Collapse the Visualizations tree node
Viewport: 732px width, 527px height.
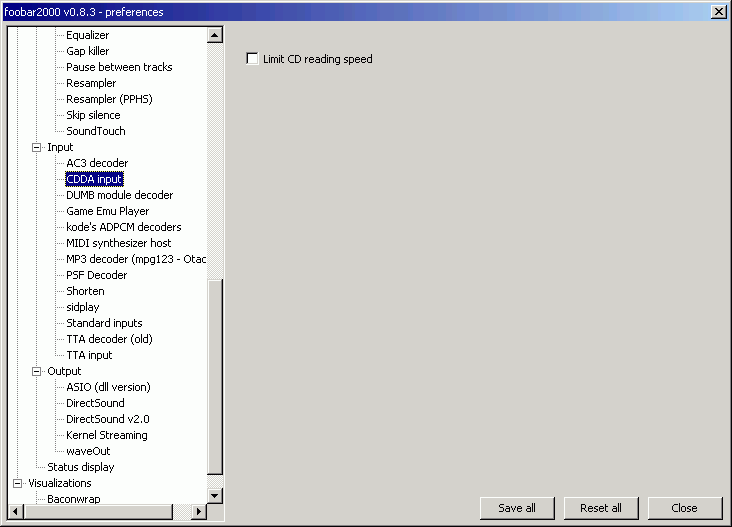coord(17,484)
